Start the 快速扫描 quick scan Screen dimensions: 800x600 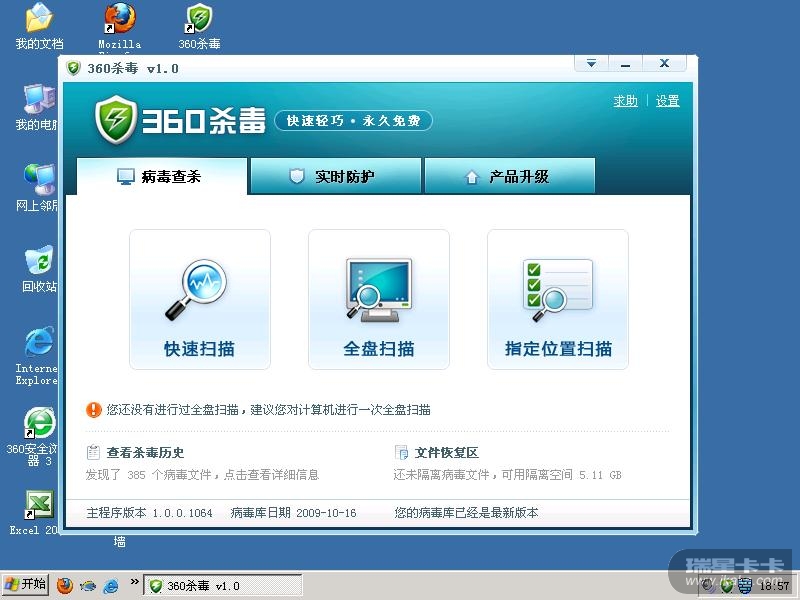[x=199, y=299]
